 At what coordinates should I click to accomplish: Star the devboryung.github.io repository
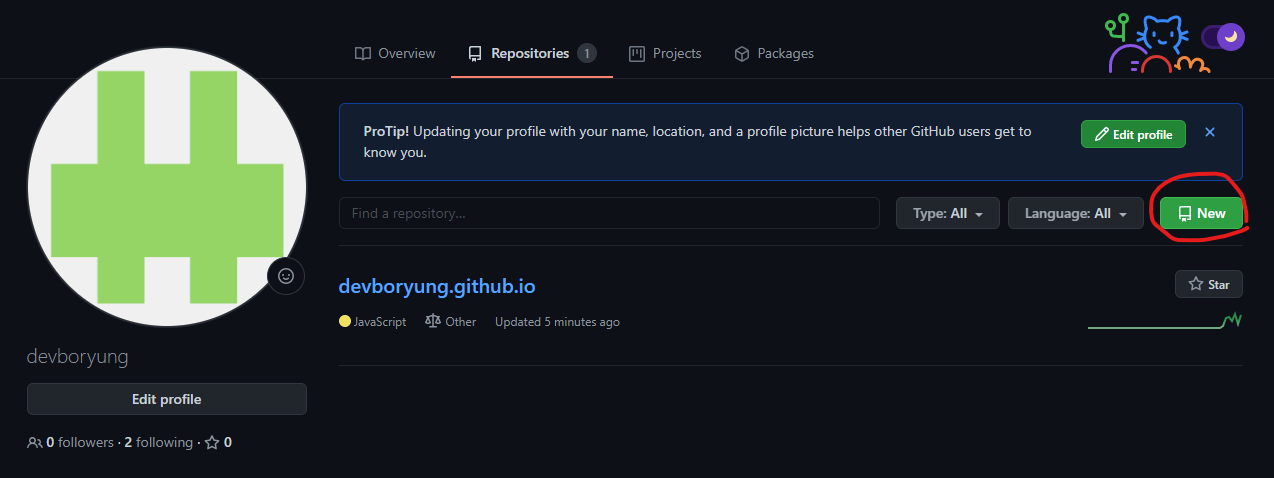[x=1209, y=284]
